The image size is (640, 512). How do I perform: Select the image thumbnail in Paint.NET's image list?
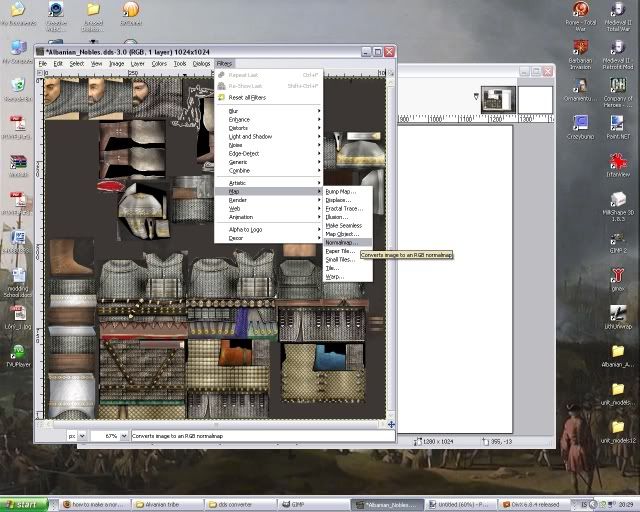coord(497,98)
